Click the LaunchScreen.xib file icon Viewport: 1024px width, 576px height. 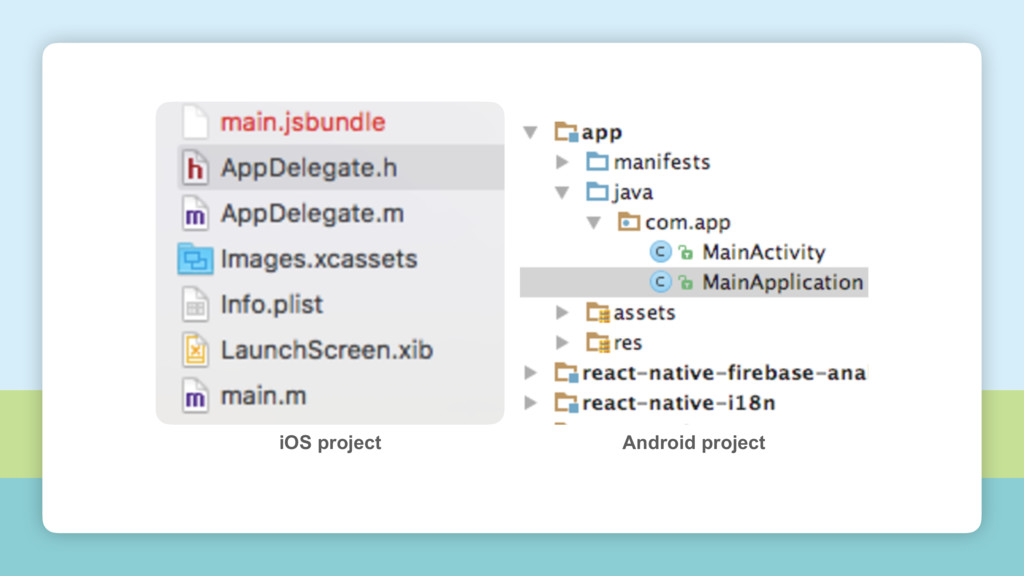tap(195, 350)
